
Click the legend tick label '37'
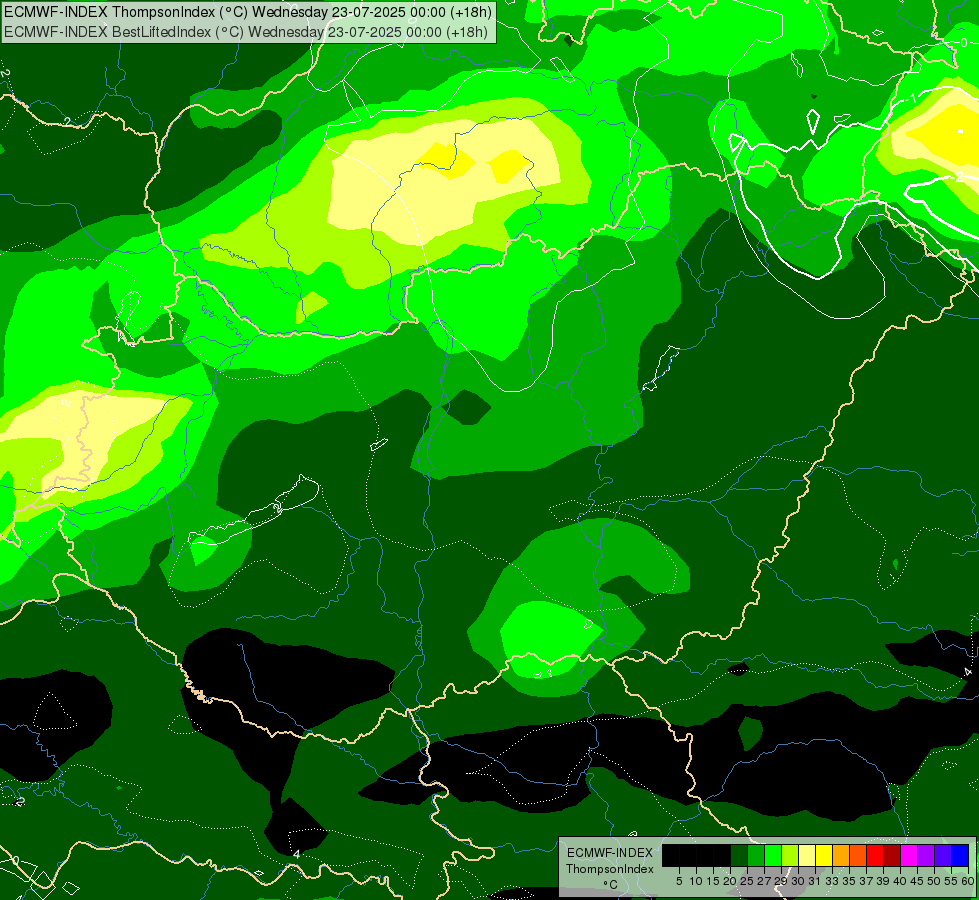coord(866,881)
